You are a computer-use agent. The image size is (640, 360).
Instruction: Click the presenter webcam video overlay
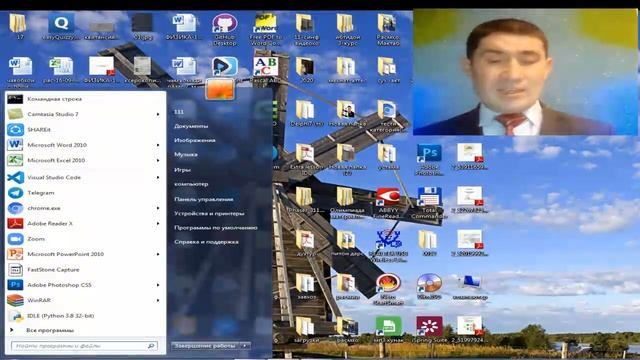pyautogui.click(x=525, y=72)
